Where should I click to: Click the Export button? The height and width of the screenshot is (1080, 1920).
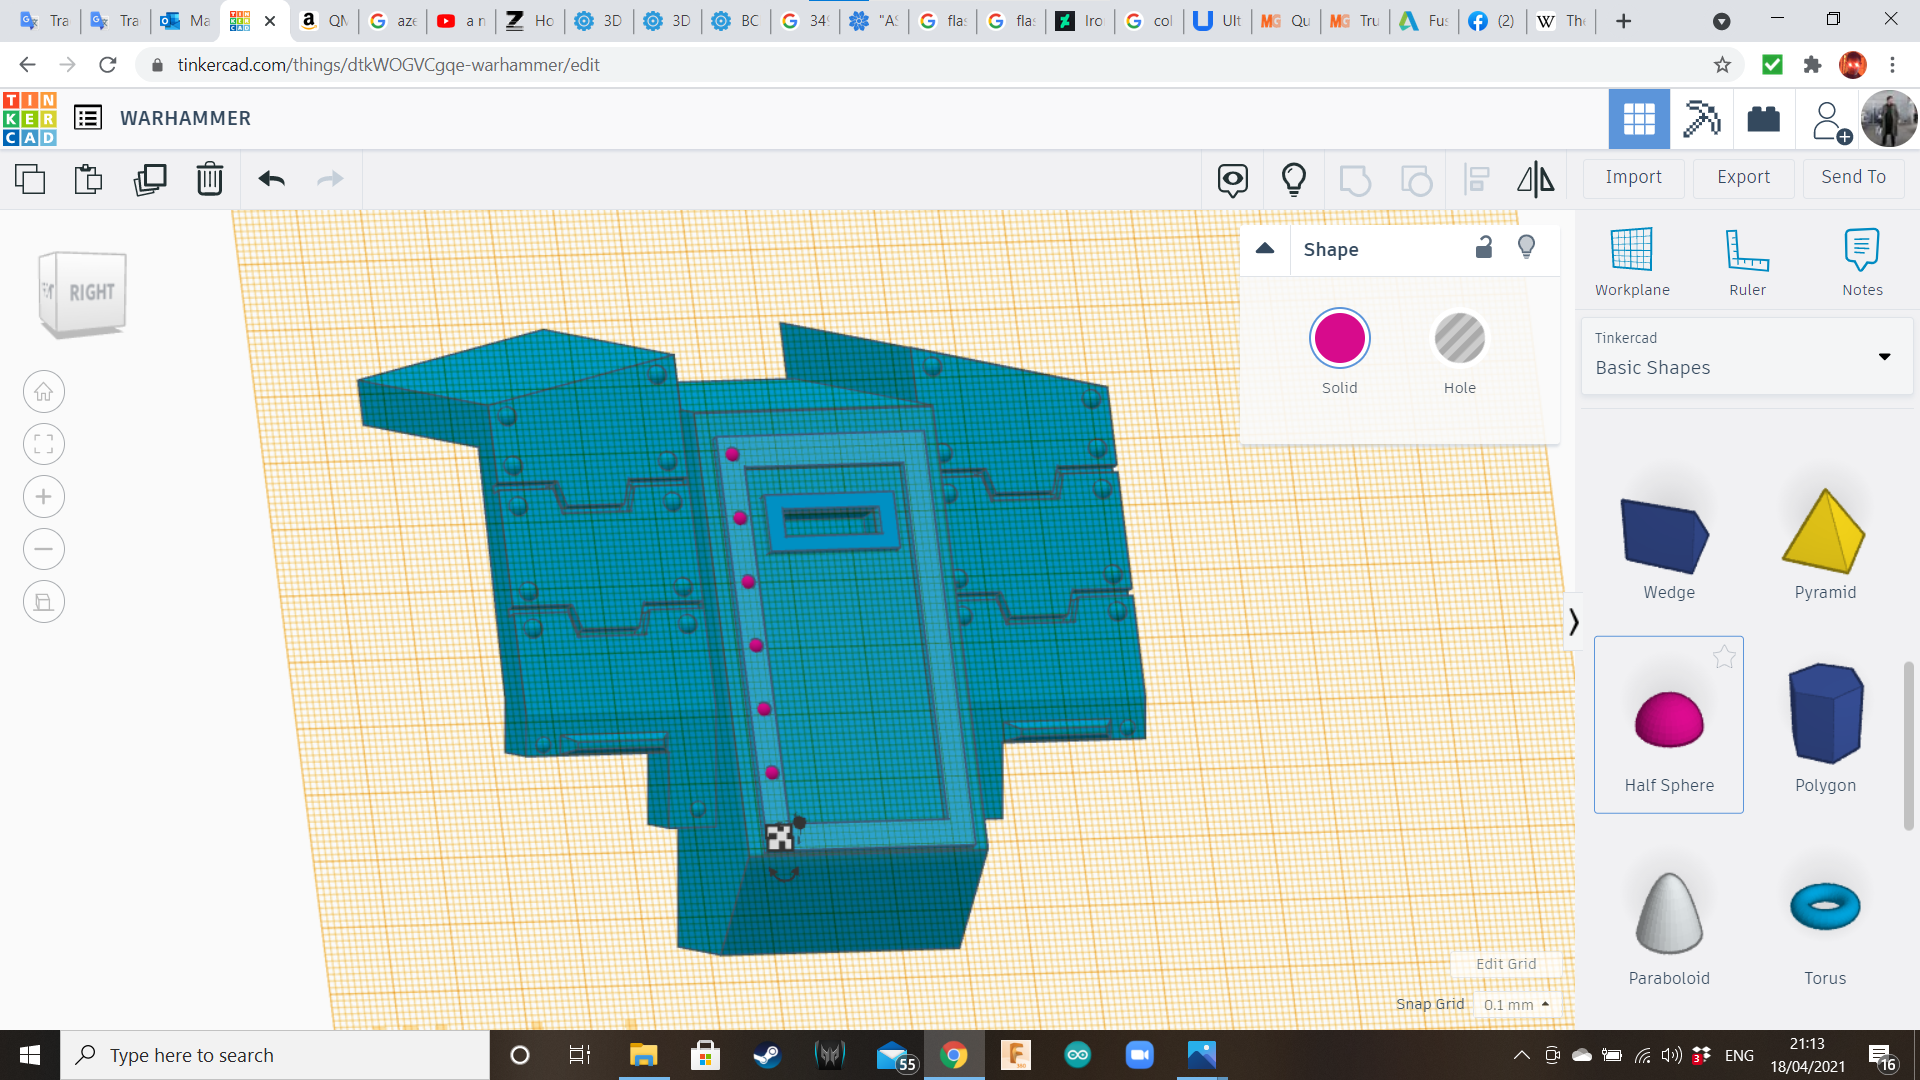pos(1743,177)
